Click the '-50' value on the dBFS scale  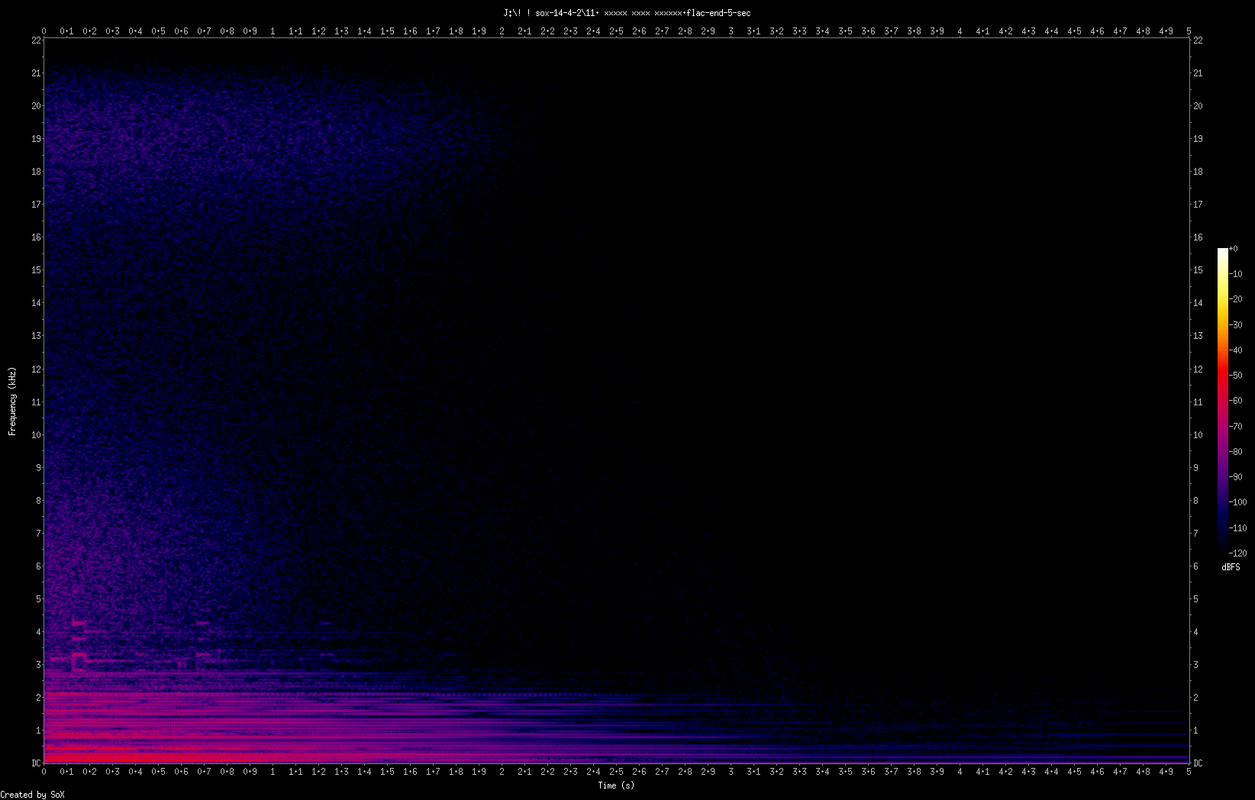coord(1235,375)
